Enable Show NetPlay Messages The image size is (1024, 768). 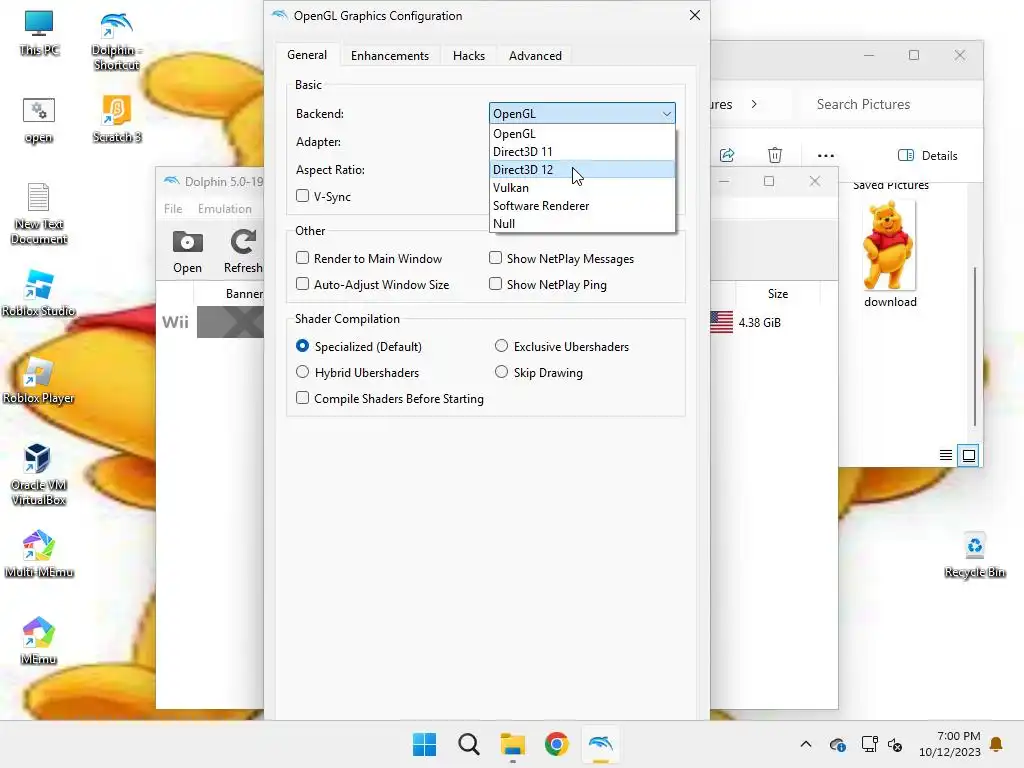(496, 258)
